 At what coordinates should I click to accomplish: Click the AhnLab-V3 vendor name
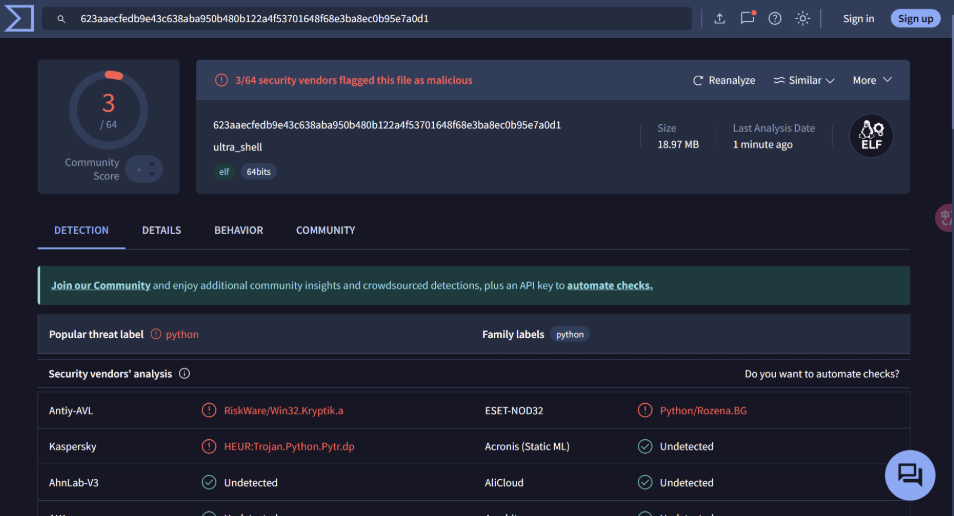74,483
